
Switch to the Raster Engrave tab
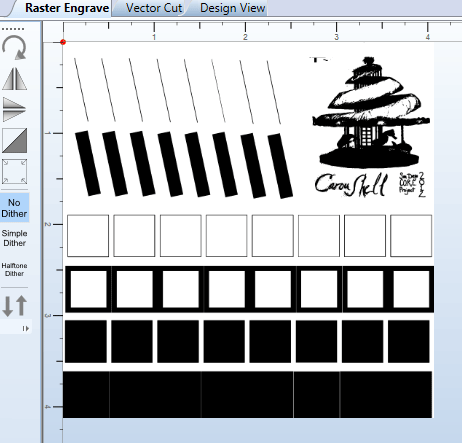click(x=67, y=8)
